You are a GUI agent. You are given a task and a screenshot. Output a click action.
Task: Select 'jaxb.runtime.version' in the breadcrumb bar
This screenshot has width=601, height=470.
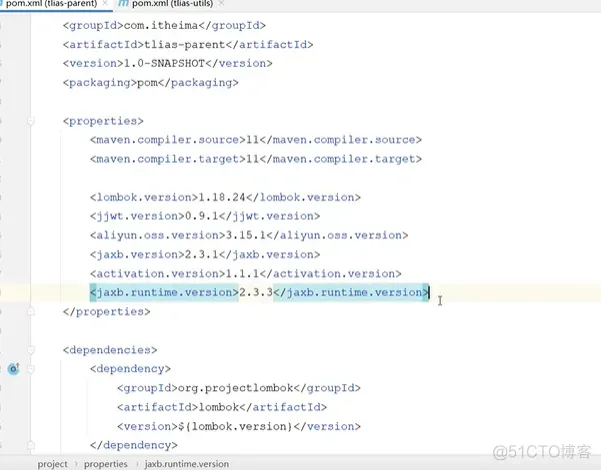[x=187, y=464]
